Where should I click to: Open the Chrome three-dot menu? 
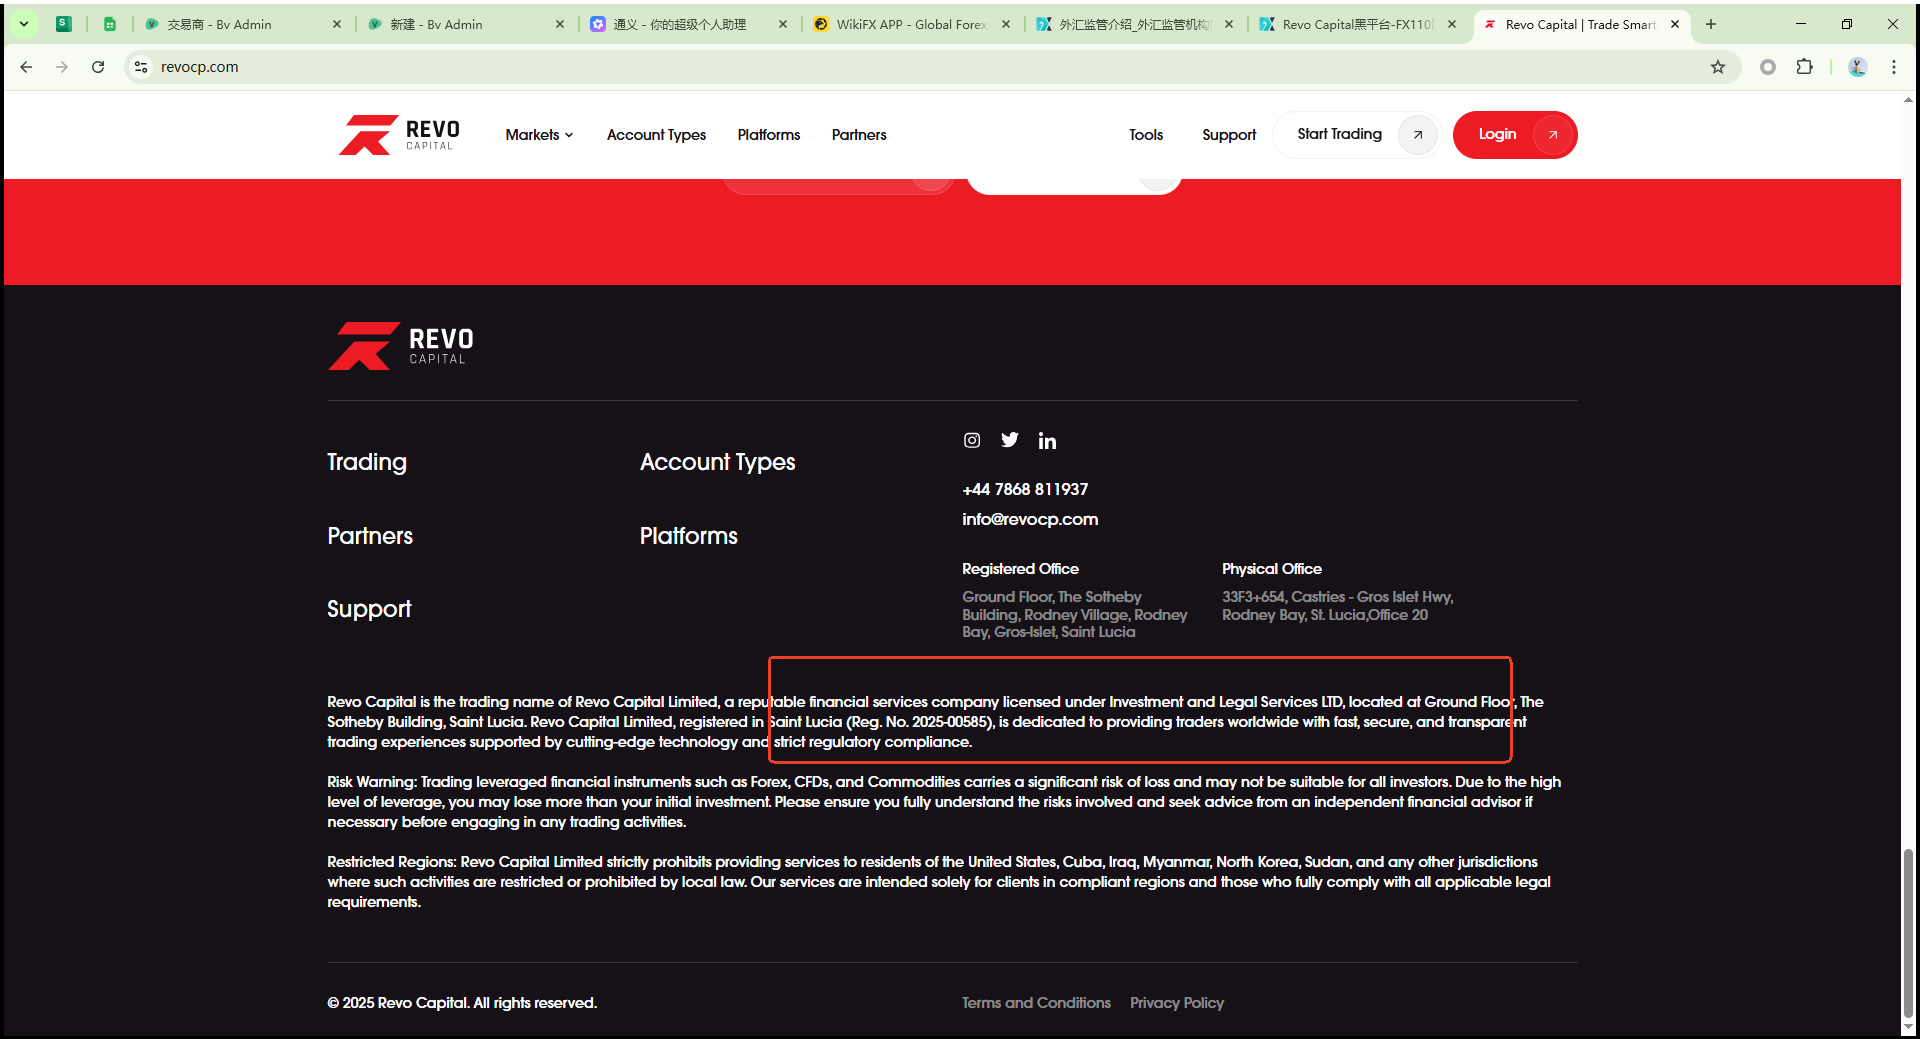(1893, 67)
